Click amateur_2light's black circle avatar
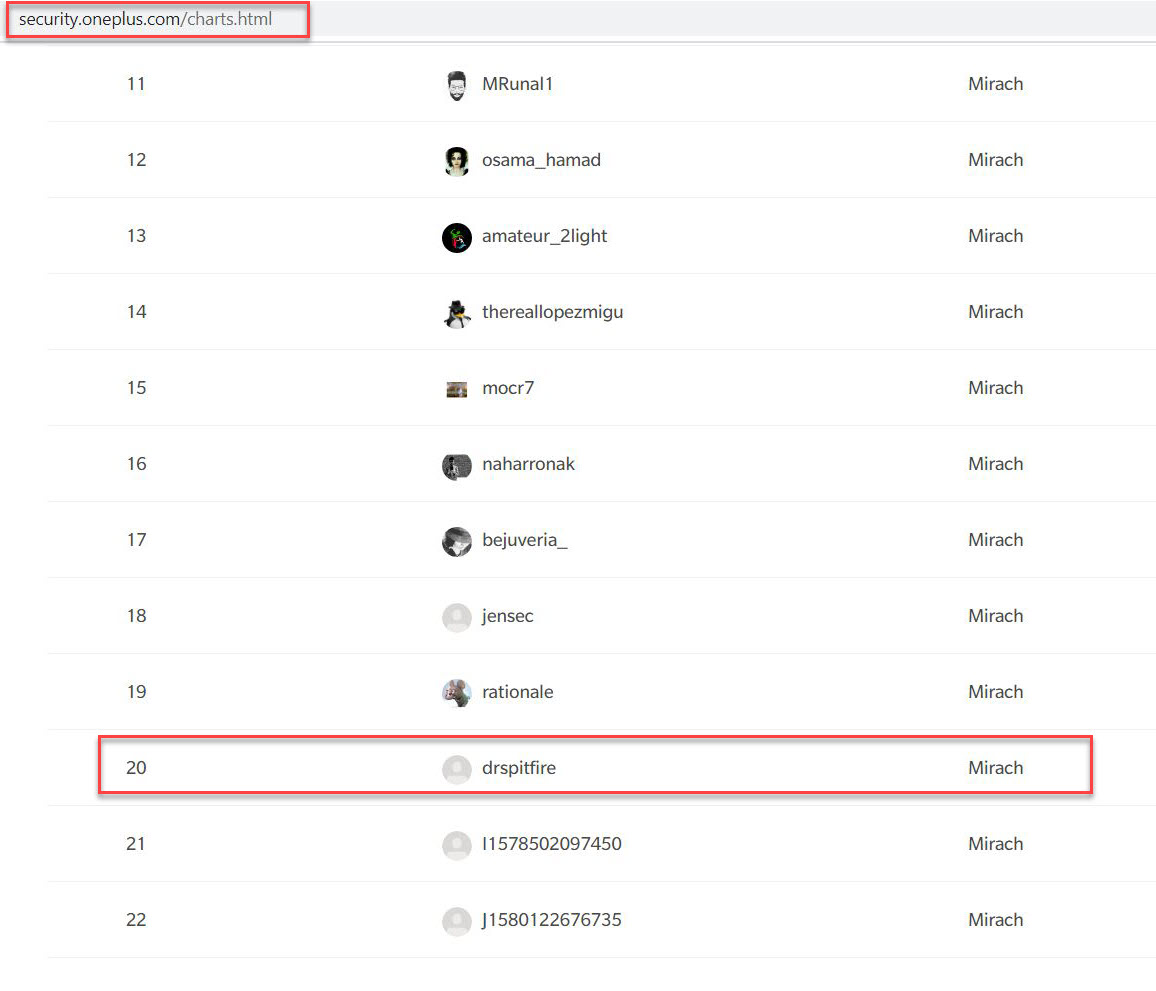This screenshot has width=1156, height=991. point(456,237)
